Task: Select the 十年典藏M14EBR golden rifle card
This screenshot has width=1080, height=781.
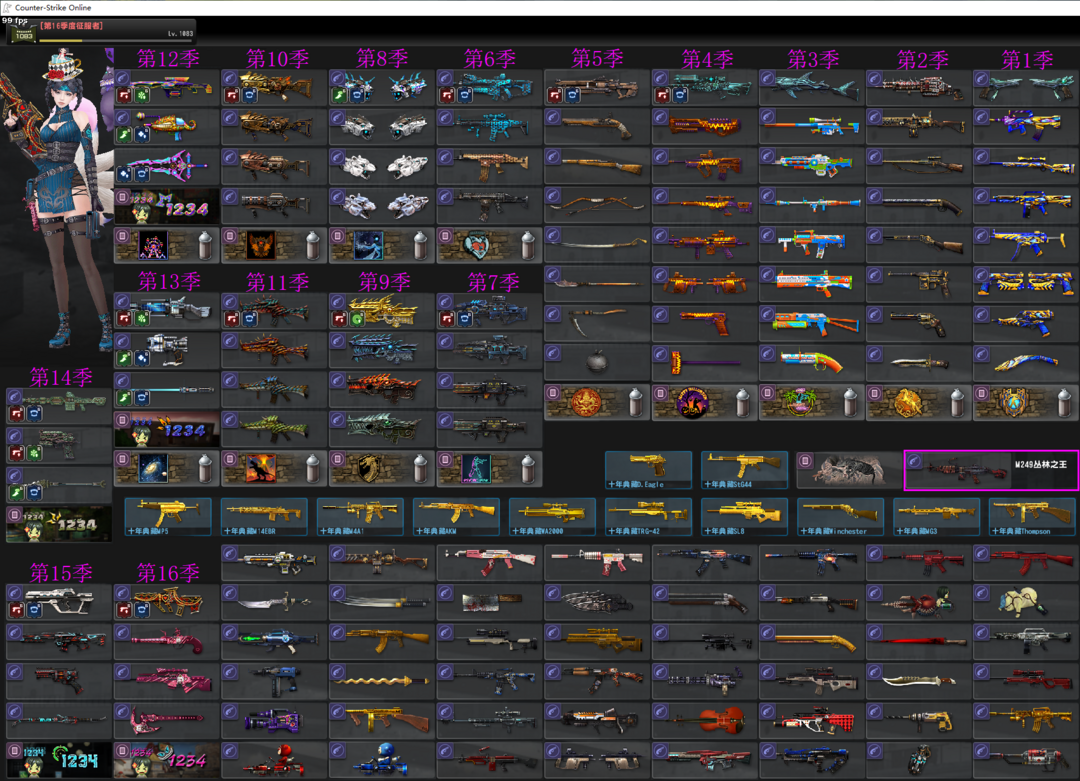Action: 264,517
